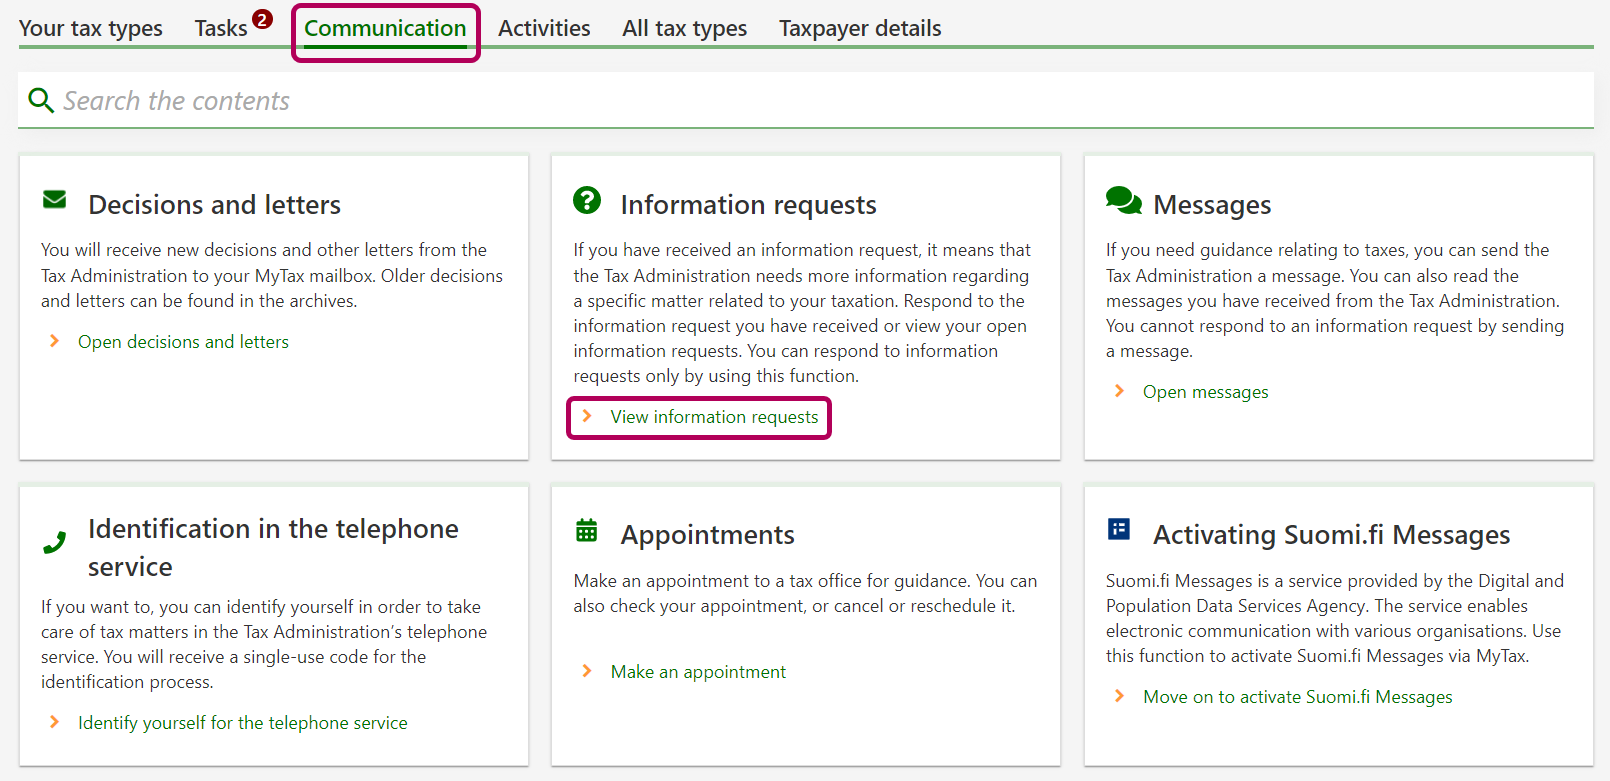Click the chevron next to Open messages
Viewport: 1610px width, 781px height.
coord(1119,391)
